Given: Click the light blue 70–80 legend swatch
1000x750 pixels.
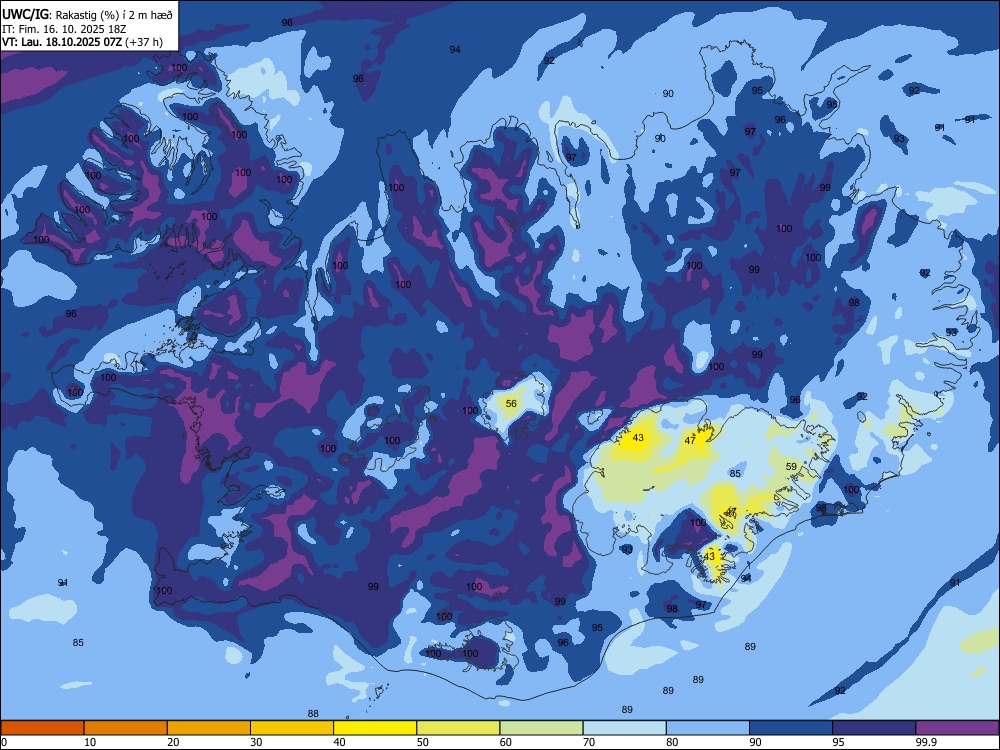Looking at the screenshot, I should 625,728.
